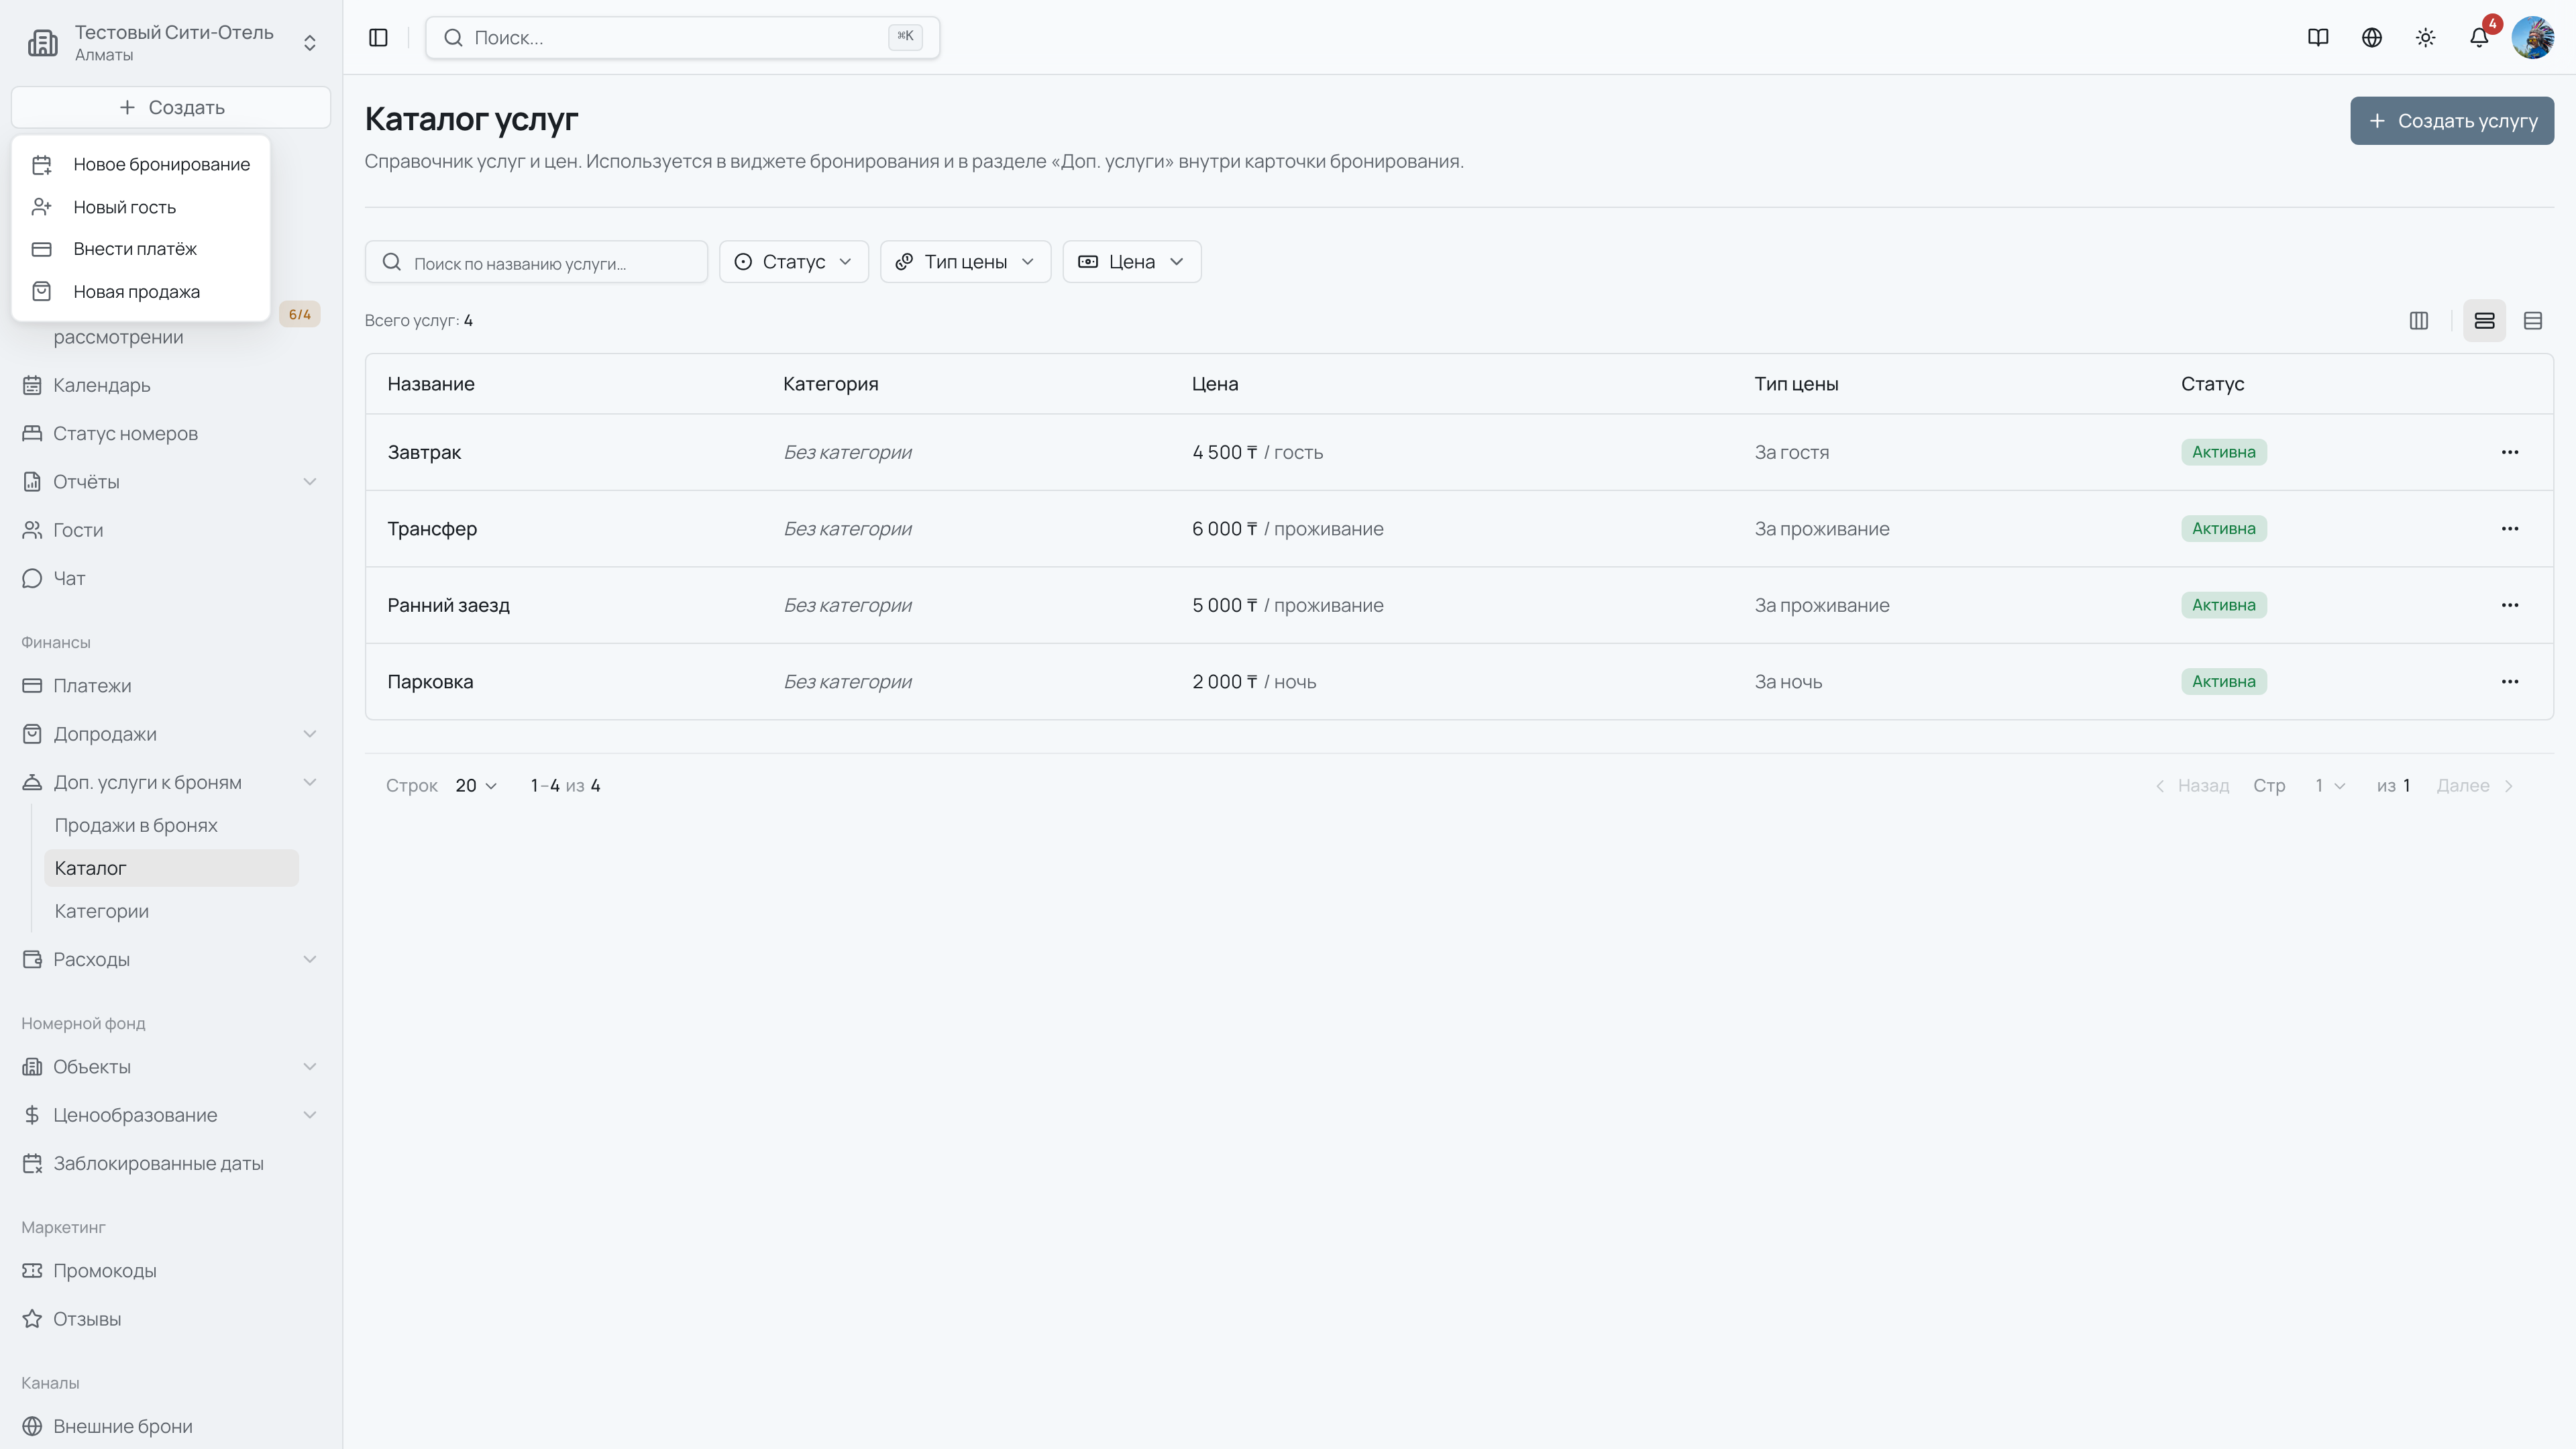
Task: Click the hotel building icon
Action: [x=43, y=43]
